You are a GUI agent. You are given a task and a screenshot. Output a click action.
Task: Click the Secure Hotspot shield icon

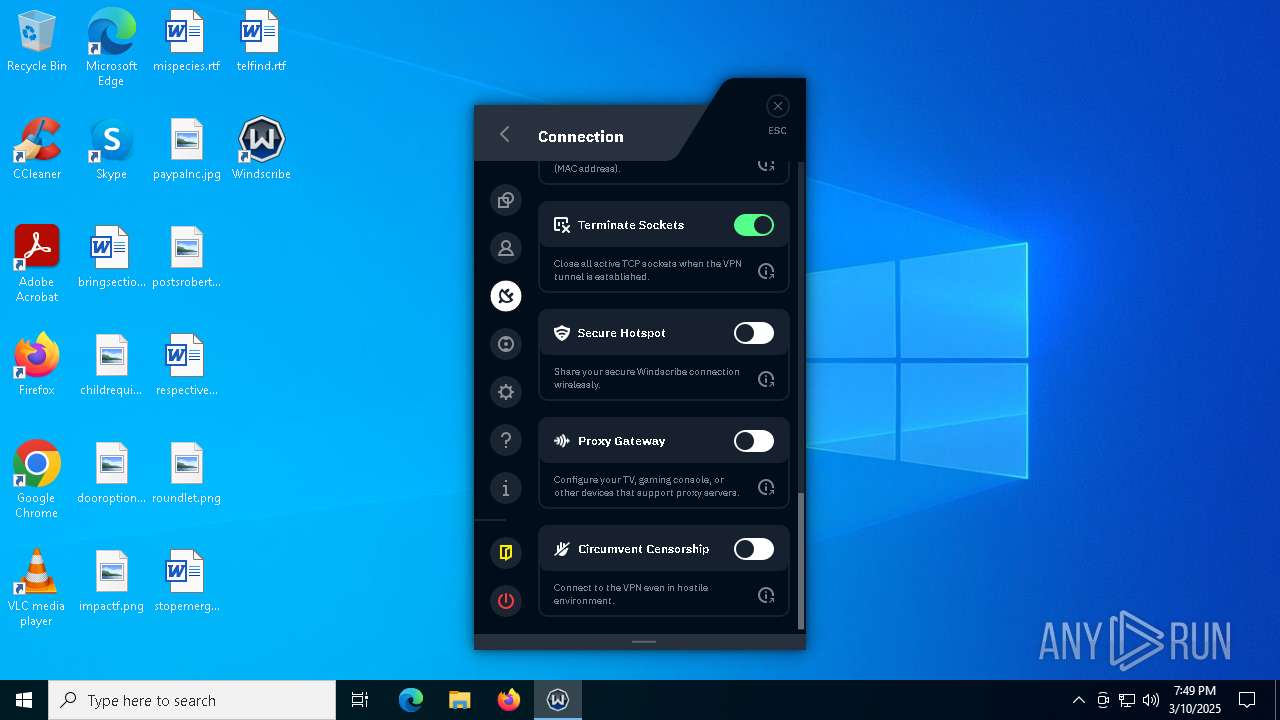click(x=562, y=333)
